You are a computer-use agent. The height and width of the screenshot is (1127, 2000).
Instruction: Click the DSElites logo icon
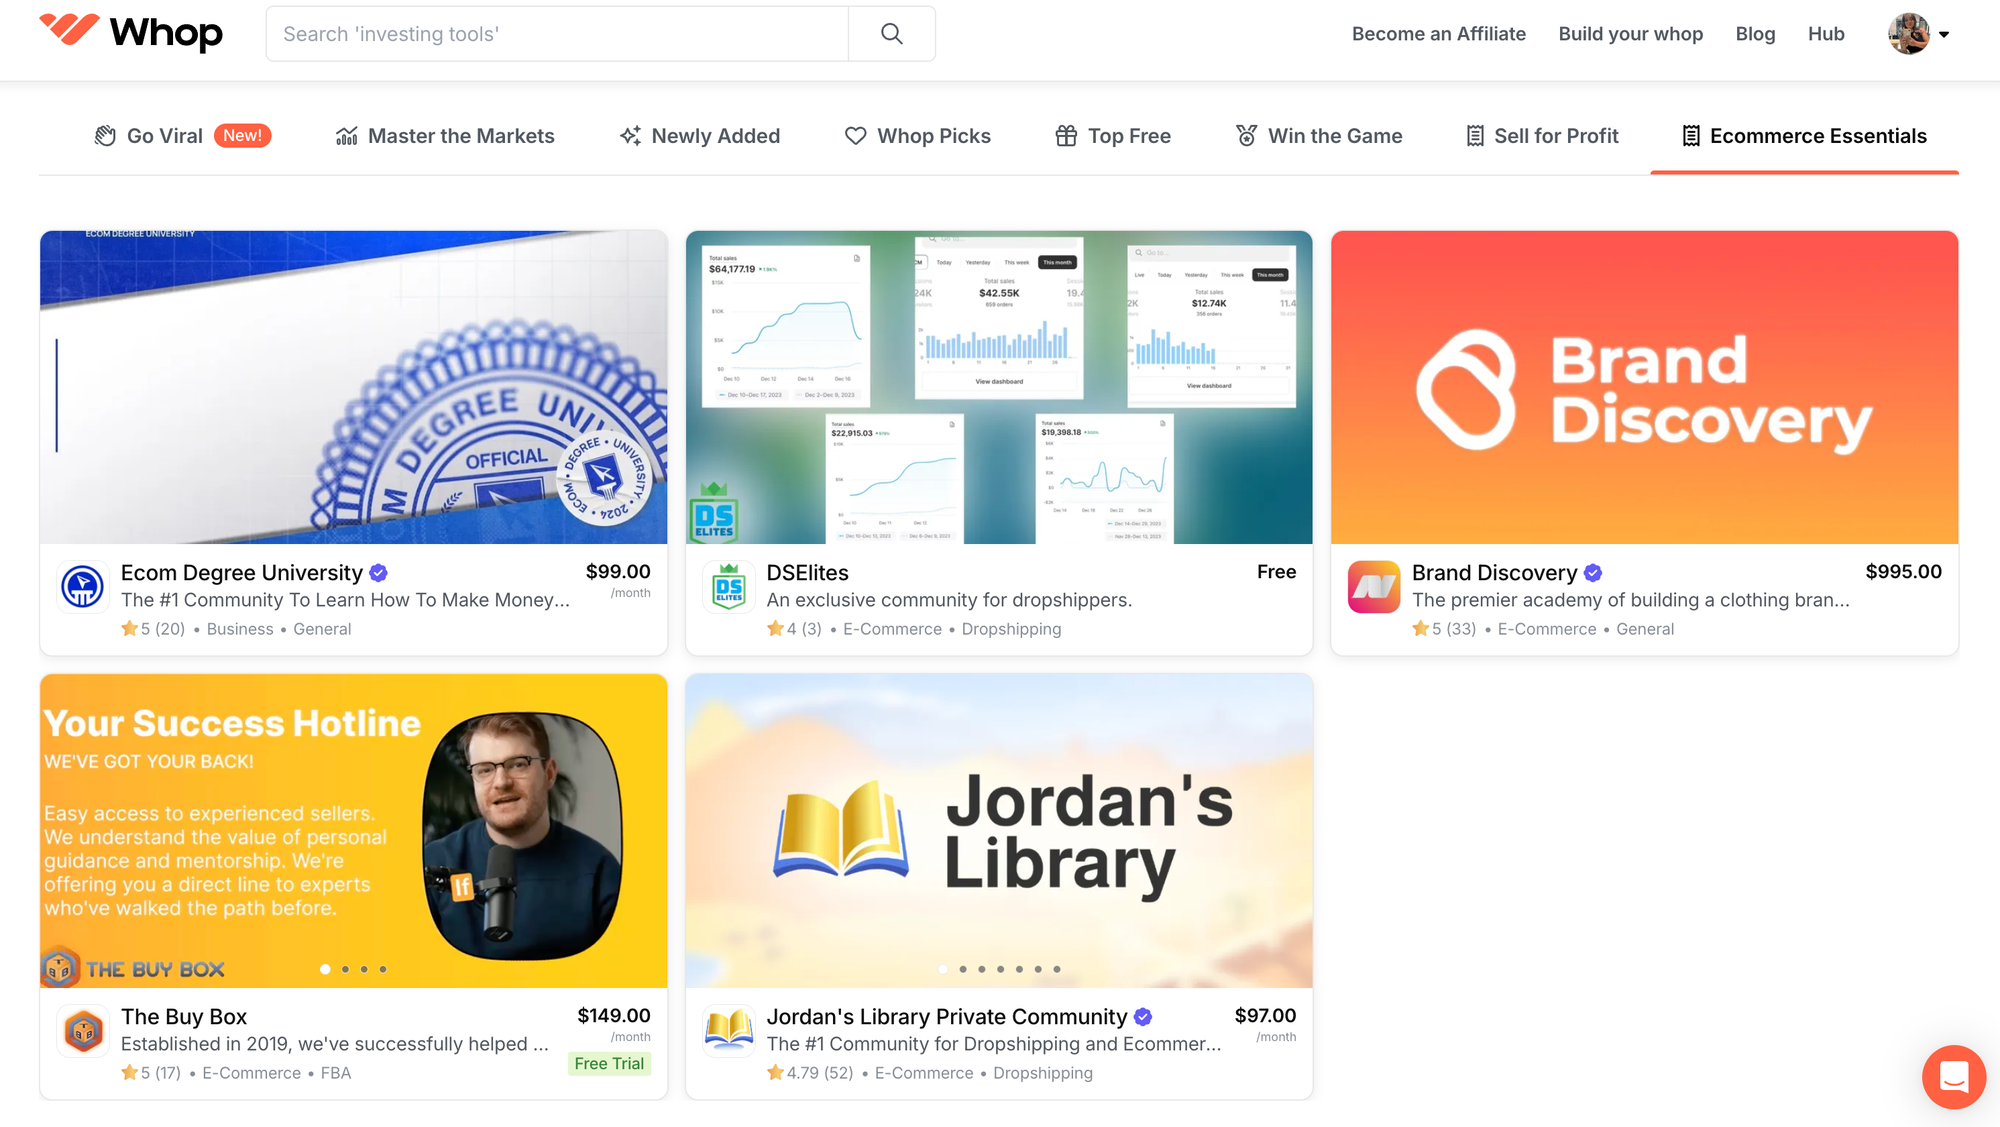pos(728,587)
